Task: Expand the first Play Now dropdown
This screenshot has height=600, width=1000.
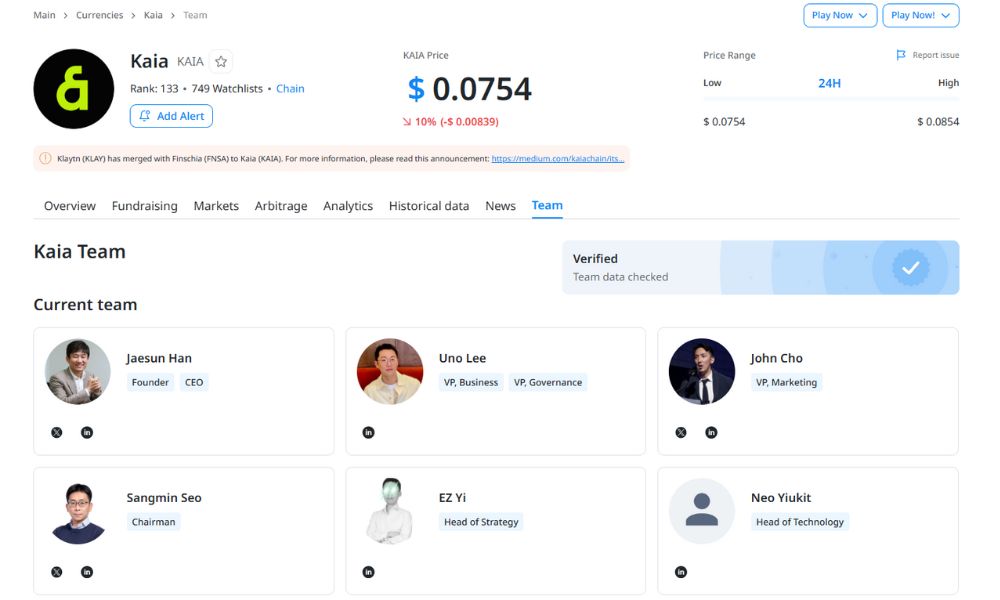Action: click(x=840, y=15)
